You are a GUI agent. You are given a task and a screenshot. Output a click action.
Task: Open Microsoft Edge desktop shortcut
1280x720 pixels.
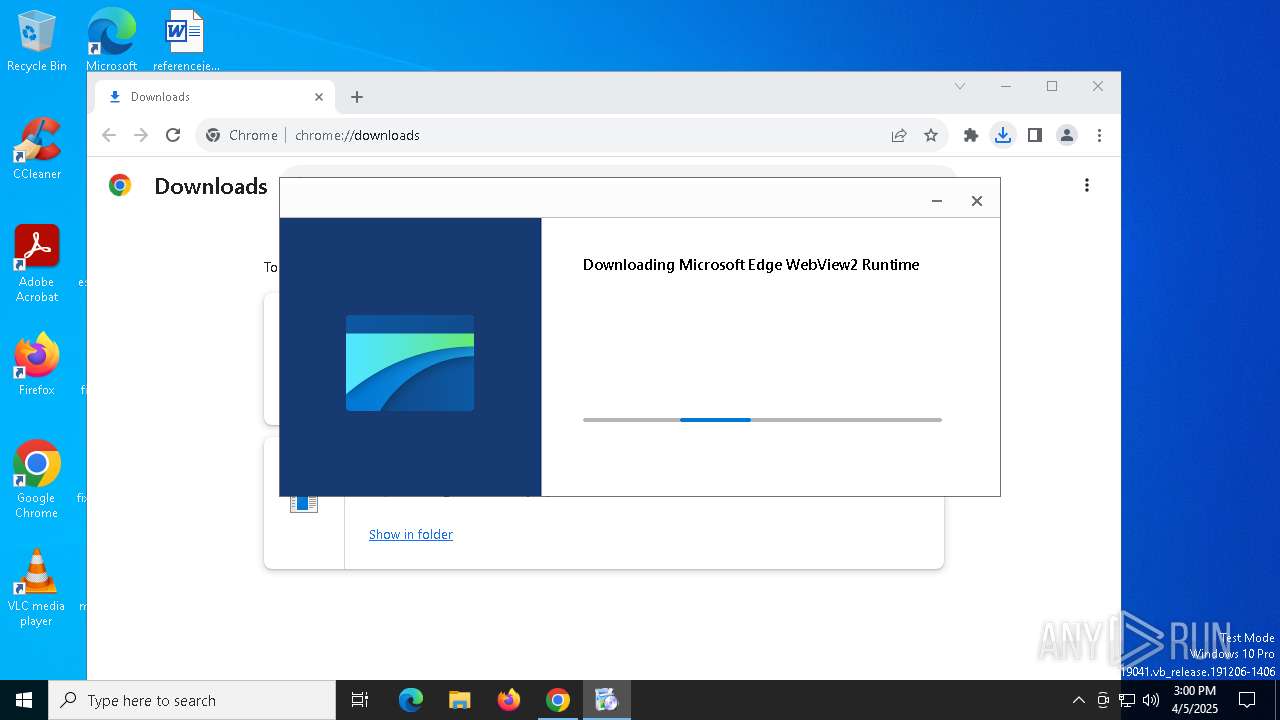click(x=111, y=41)
